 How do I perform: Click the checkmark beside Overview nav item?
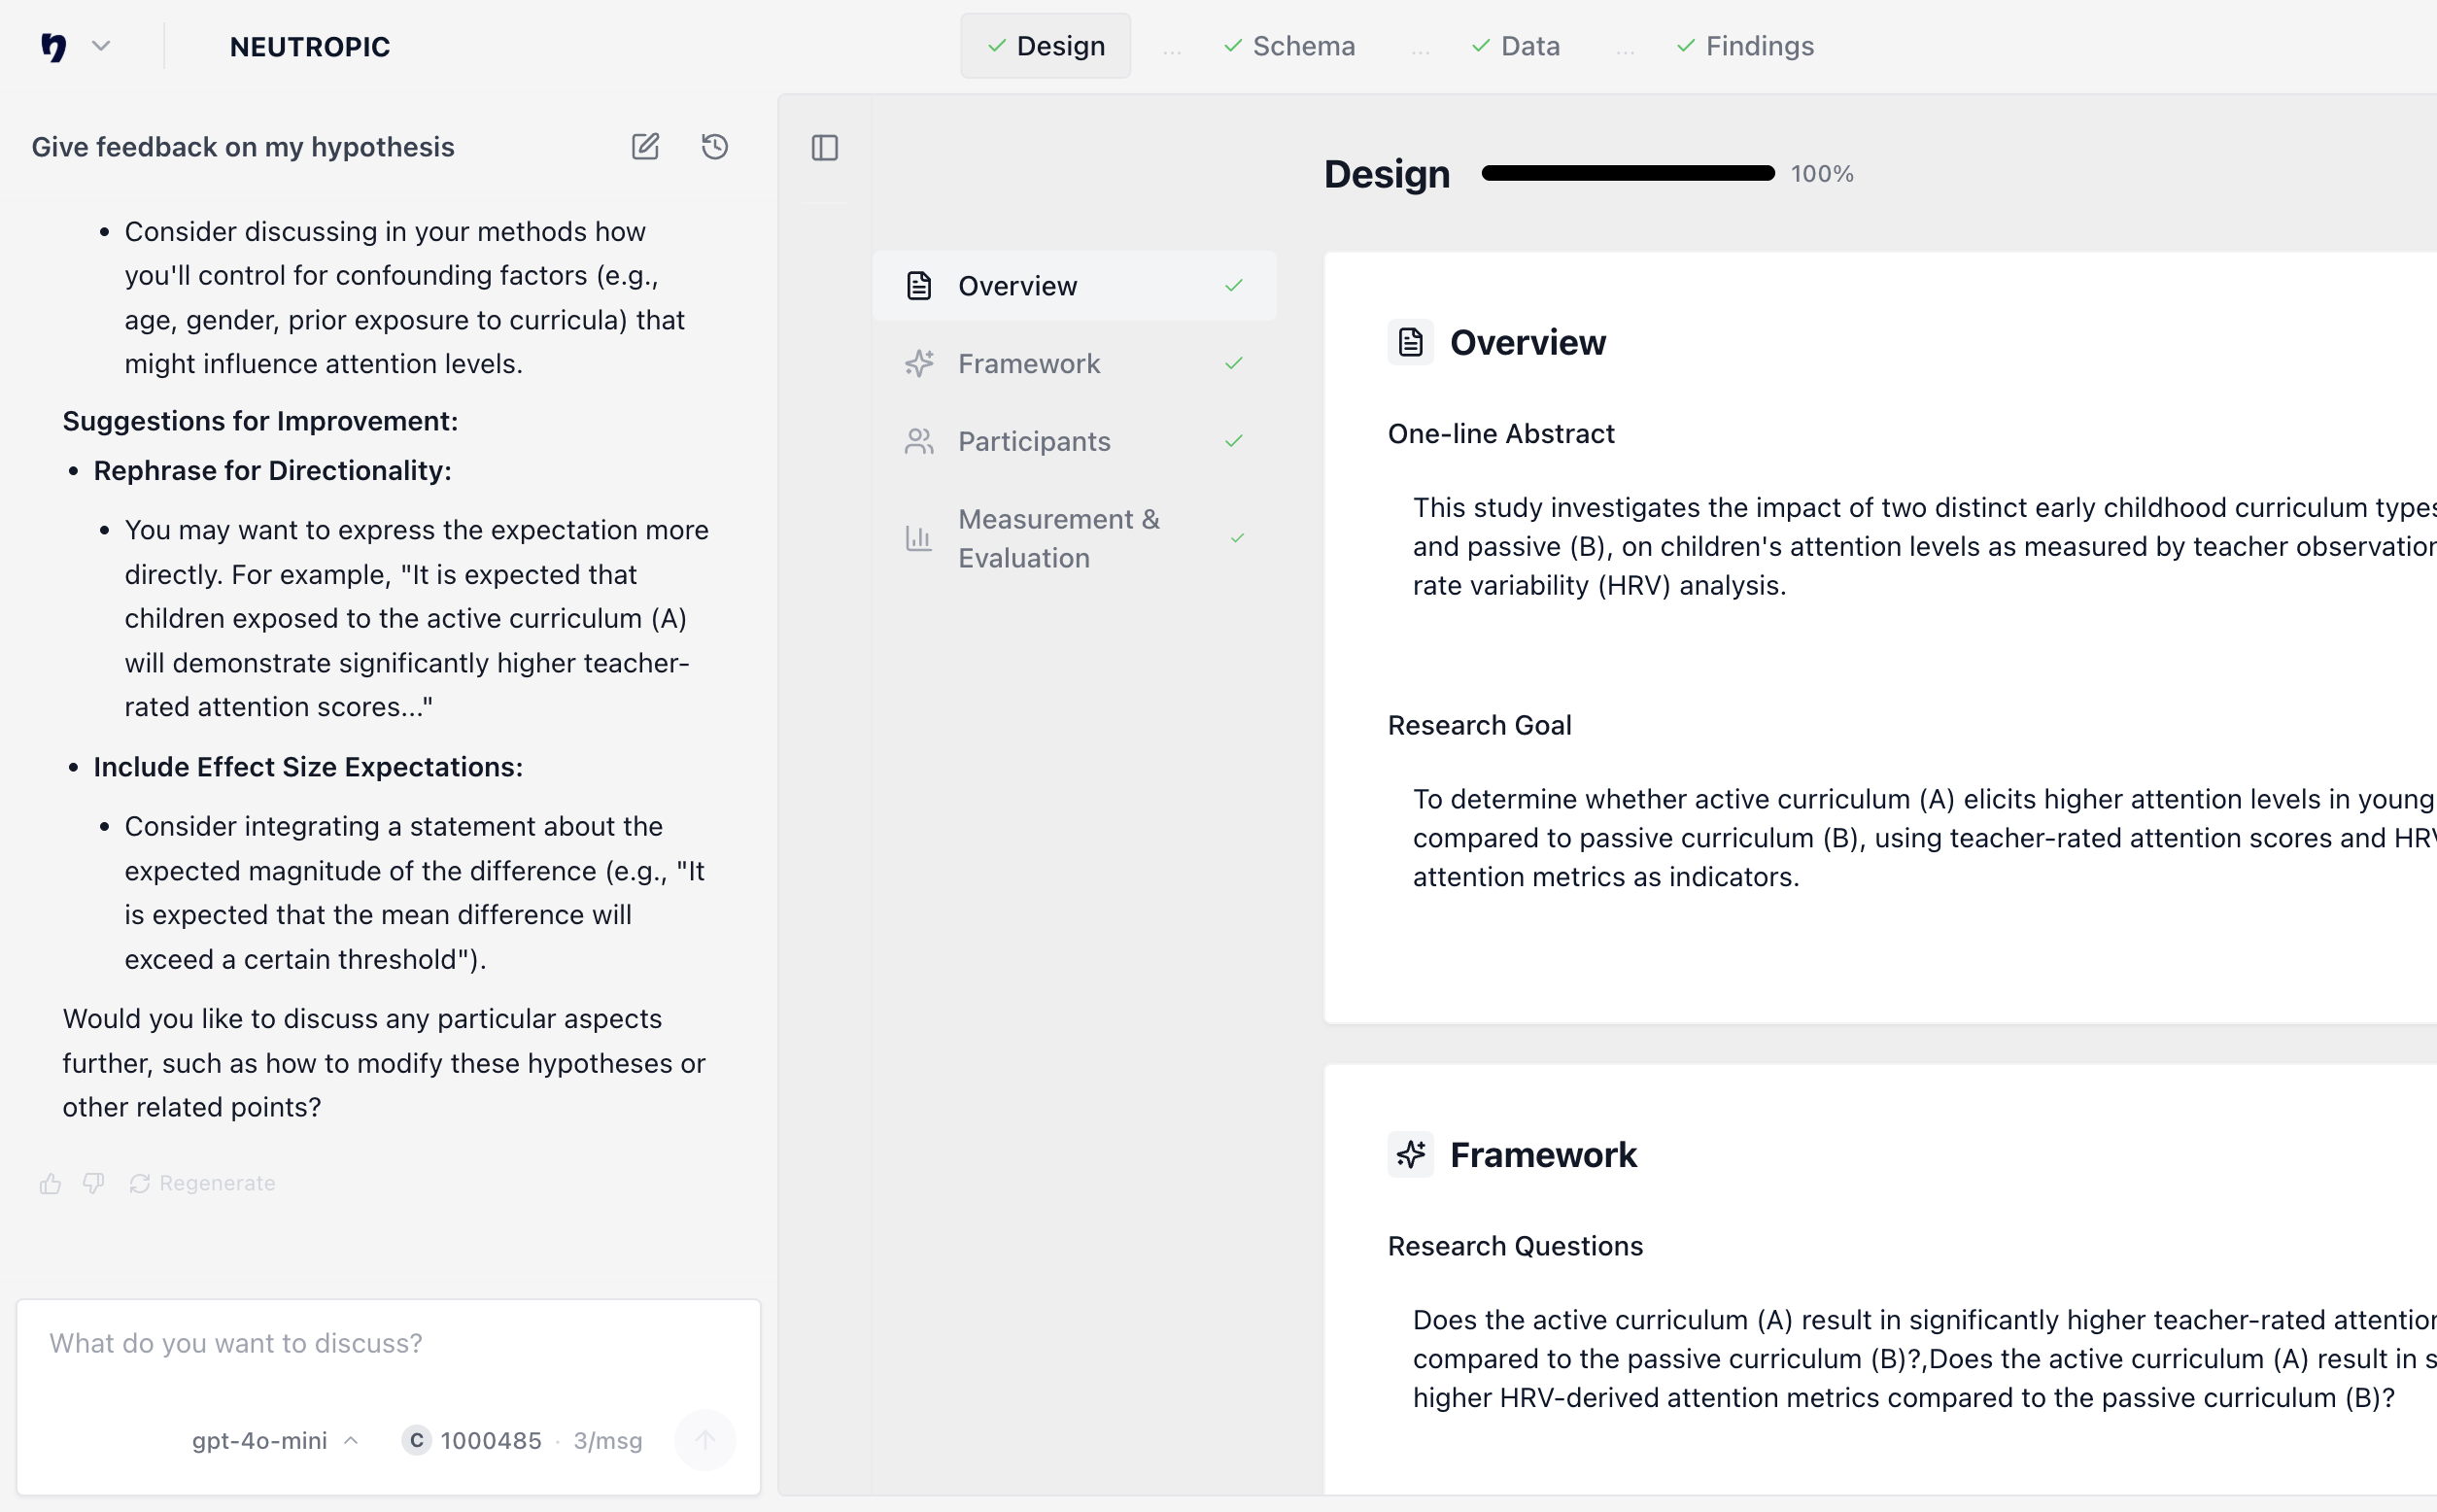[x=1233, y=286]
